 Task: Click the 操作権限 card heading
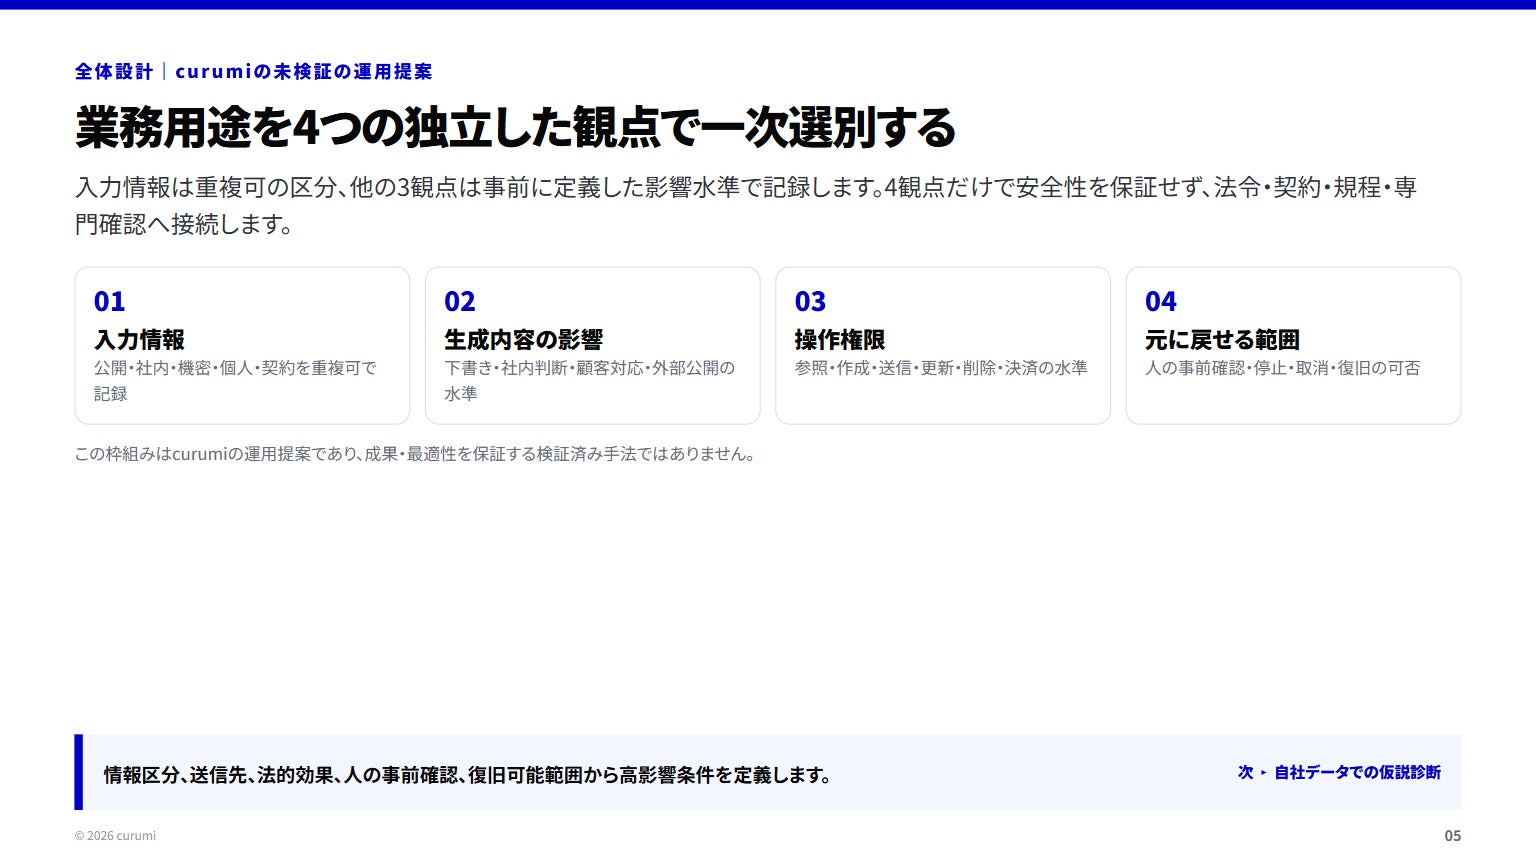(840, 340)
